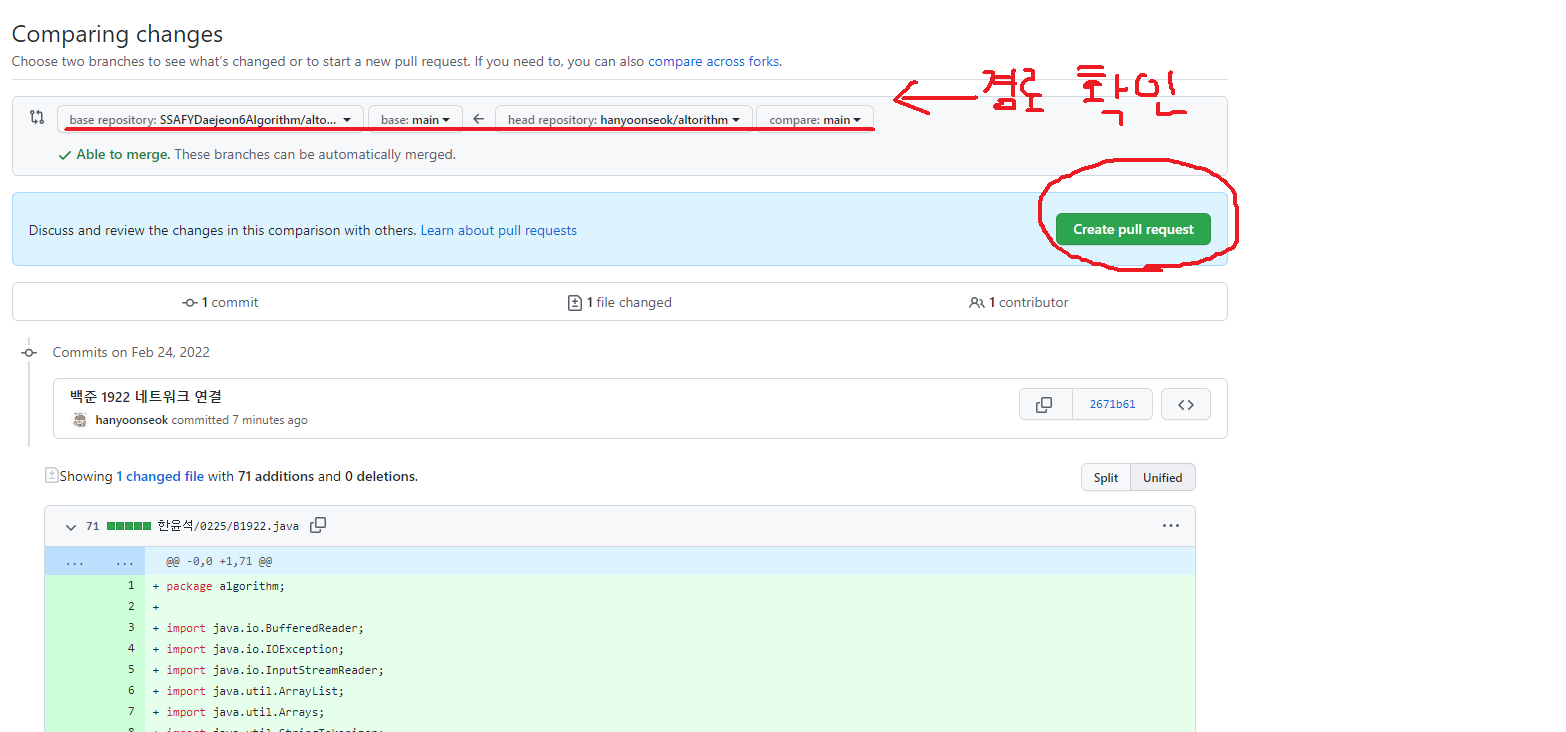Viewport: 1566px width, 732px height.
Task: Click the import java.io.InputStreamReader; line
Action: (x=275, y=670)
